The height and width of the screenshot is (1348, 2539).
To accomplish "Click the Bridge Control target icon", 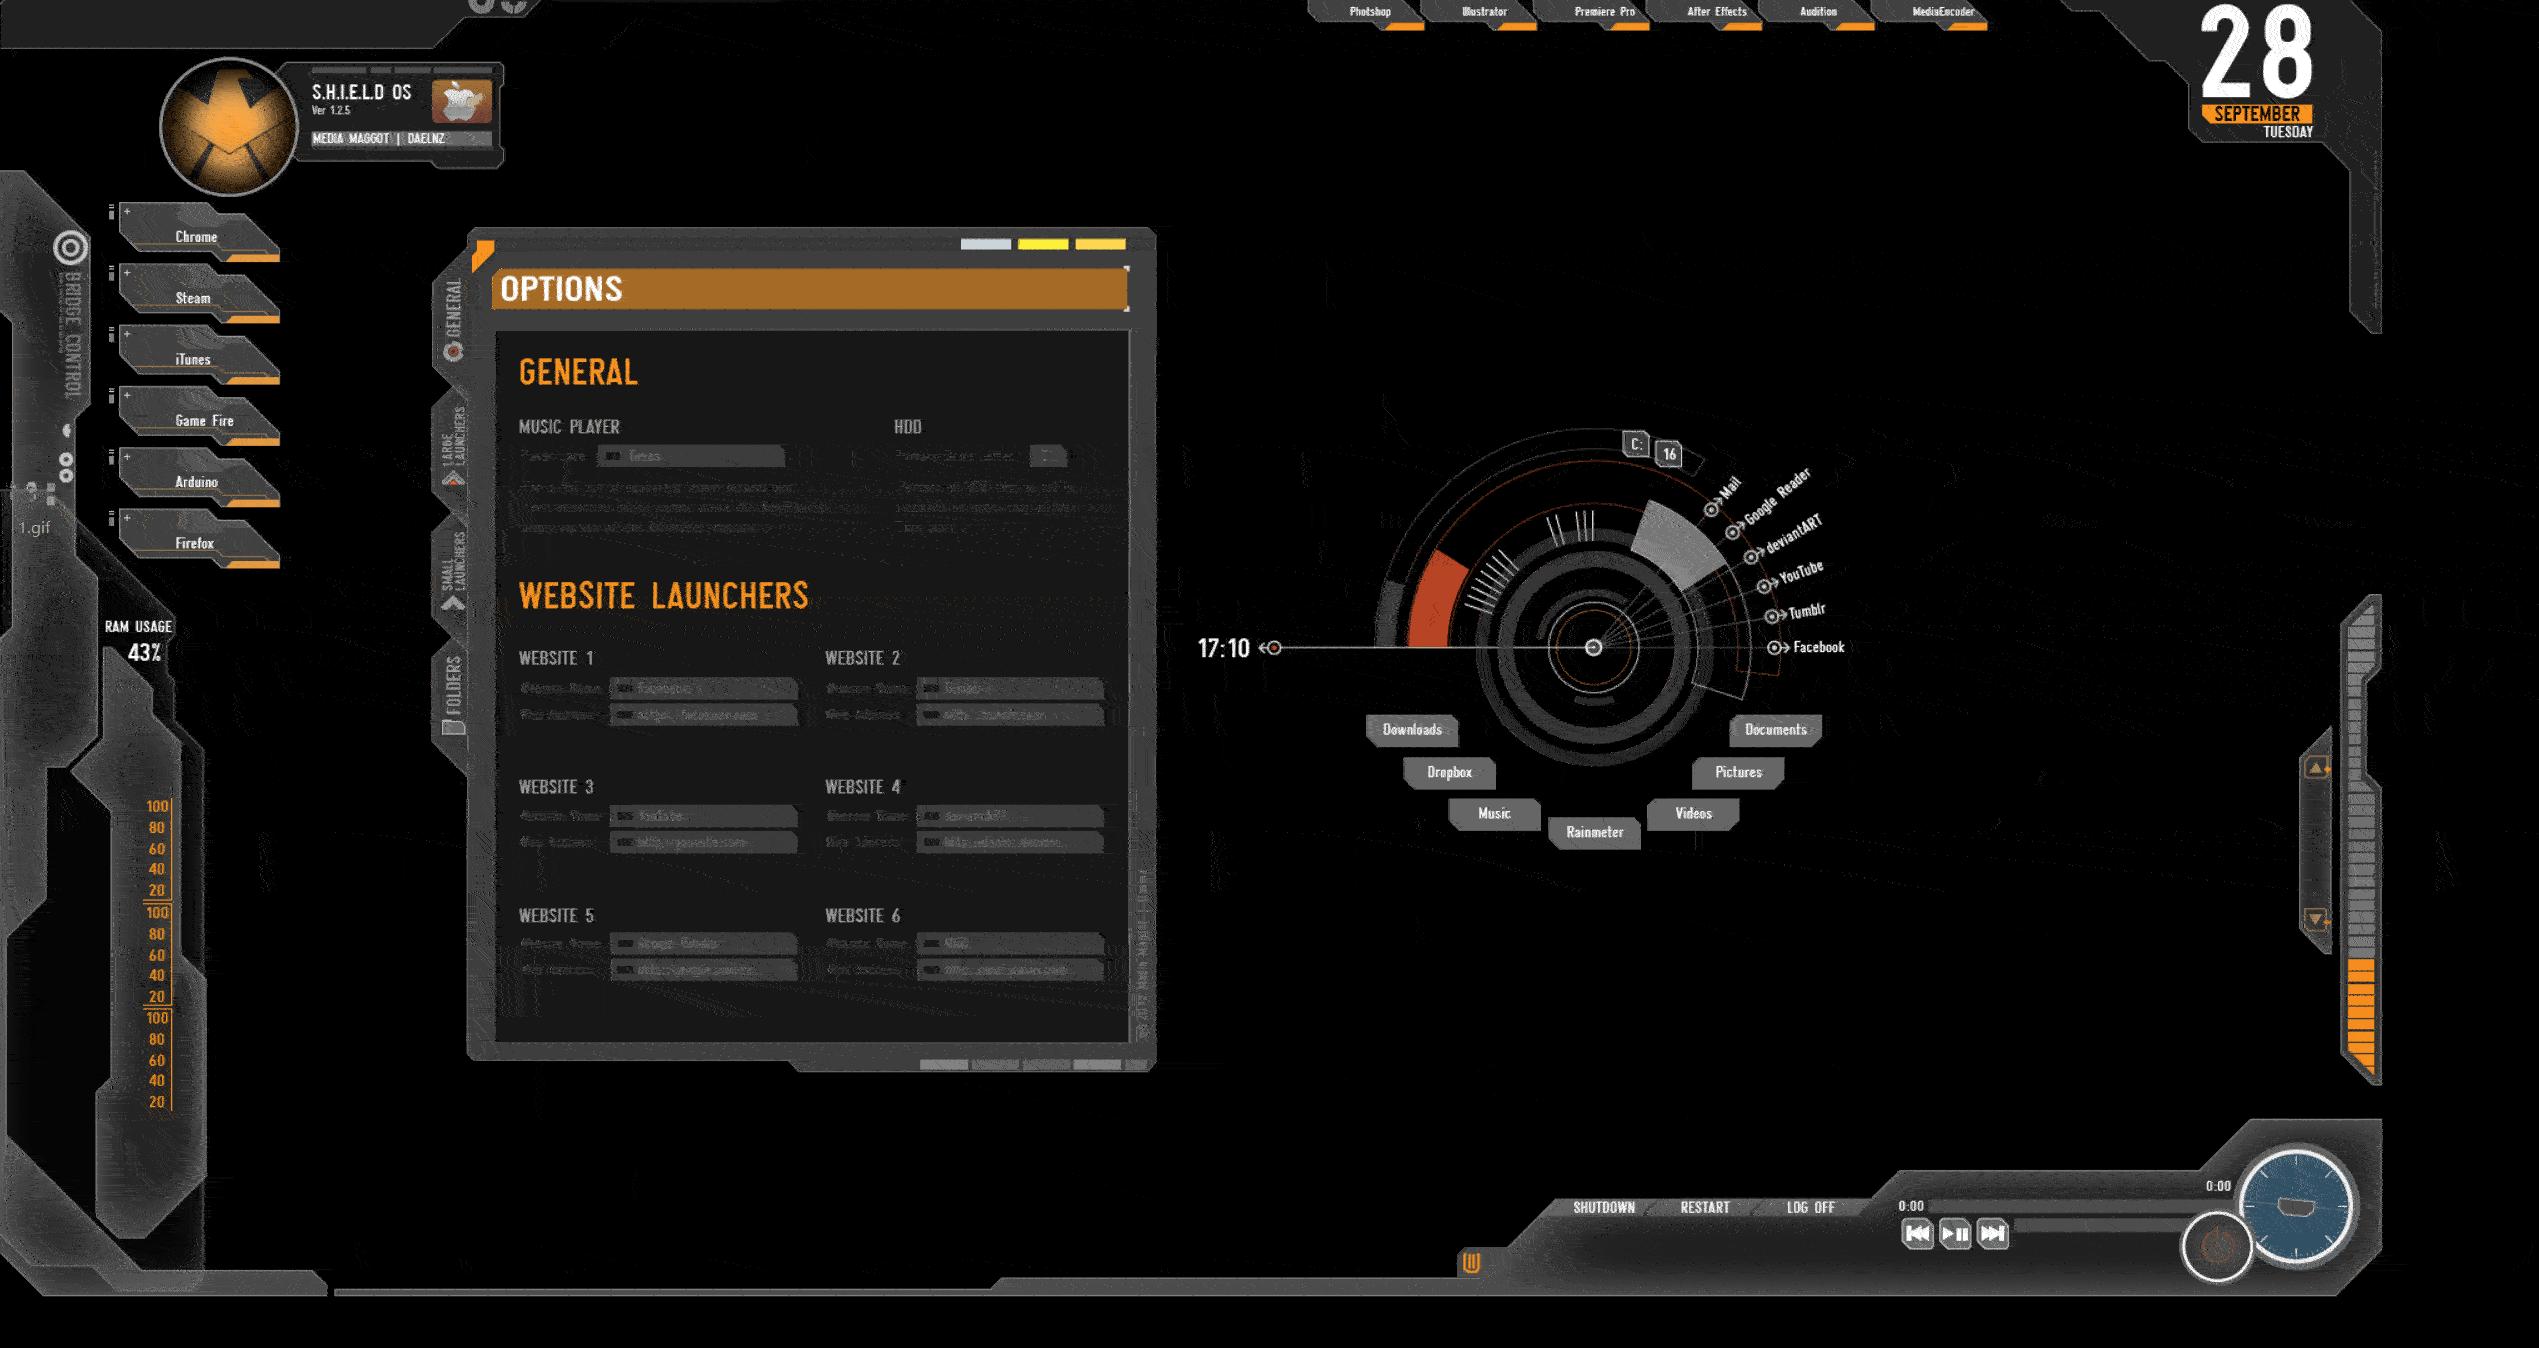I will [71, 247].
